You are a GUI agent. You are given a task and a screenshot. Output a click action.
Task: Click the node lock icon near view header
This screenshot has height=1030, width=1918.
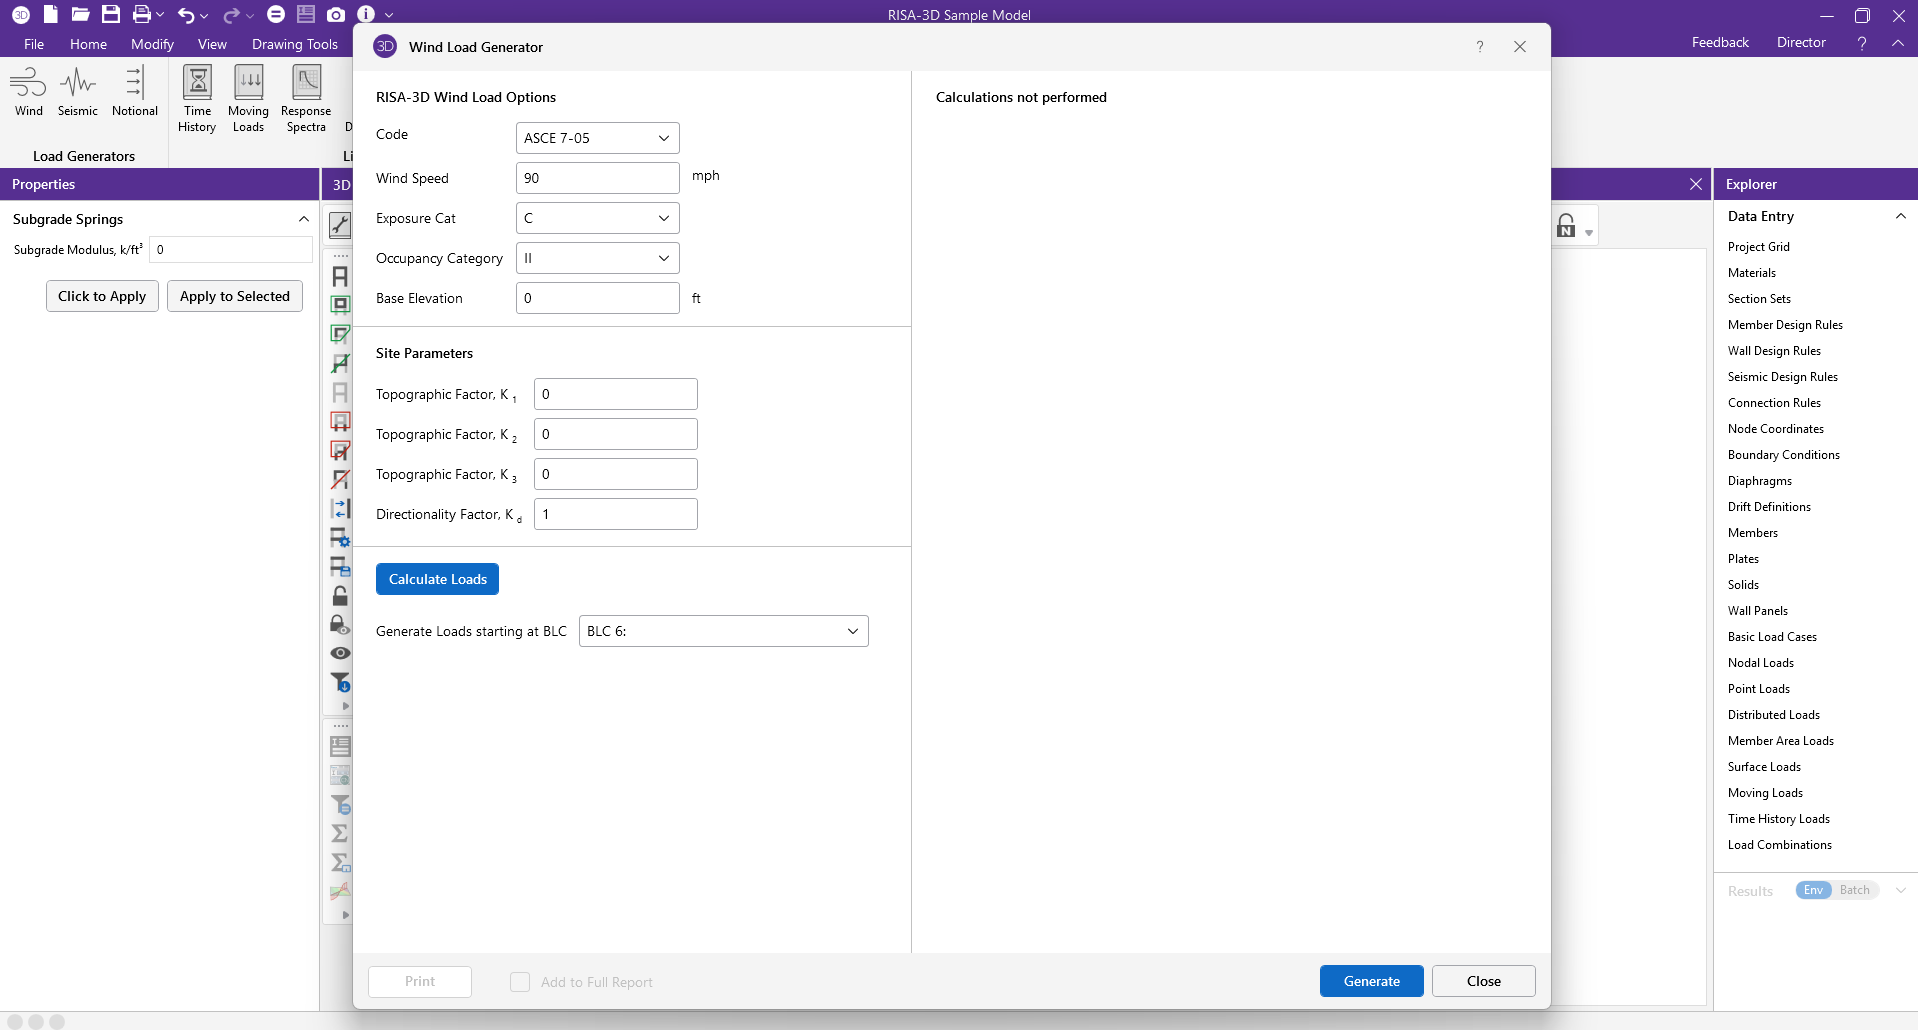click(1567, 226)
